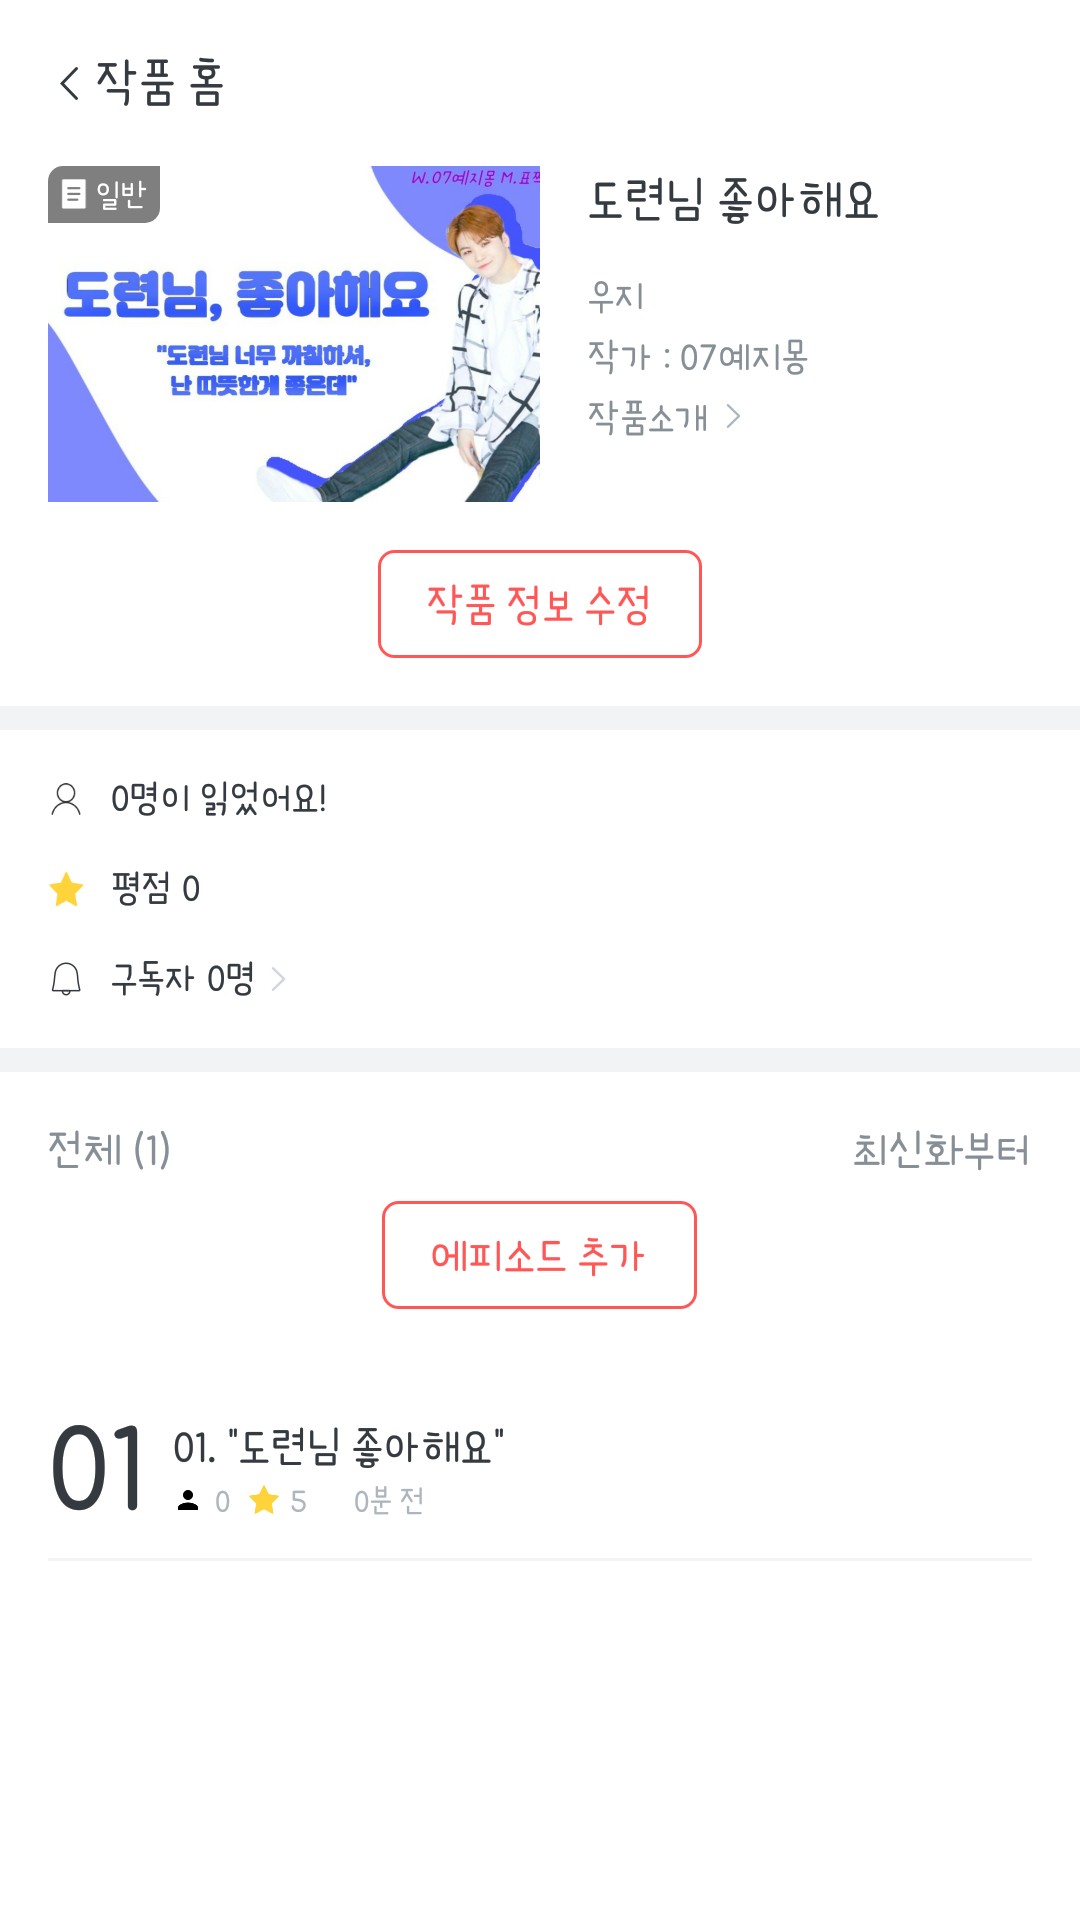This screenshot has width=1080, height=1916.
Task: Open episode 01. "도련님 좋아해요"
Action: tap(338, 1447)
